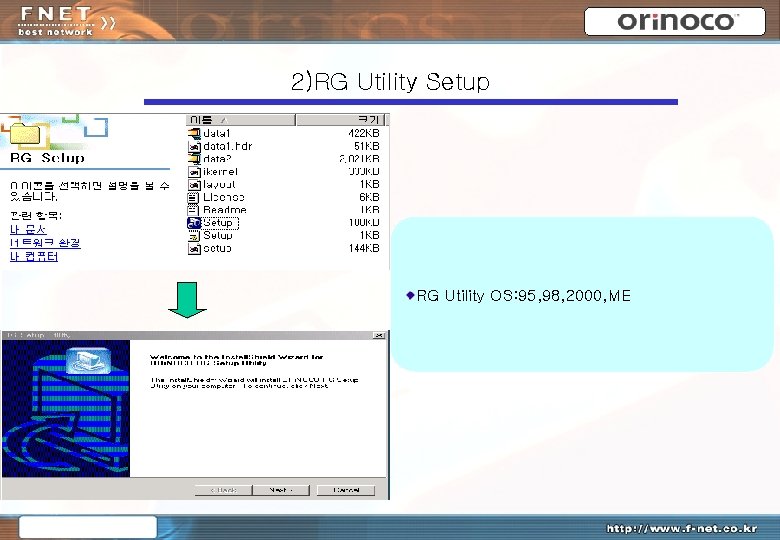Click the data1.hdr file name
Viewport: 780px width, 540px height.
(228, 146)
